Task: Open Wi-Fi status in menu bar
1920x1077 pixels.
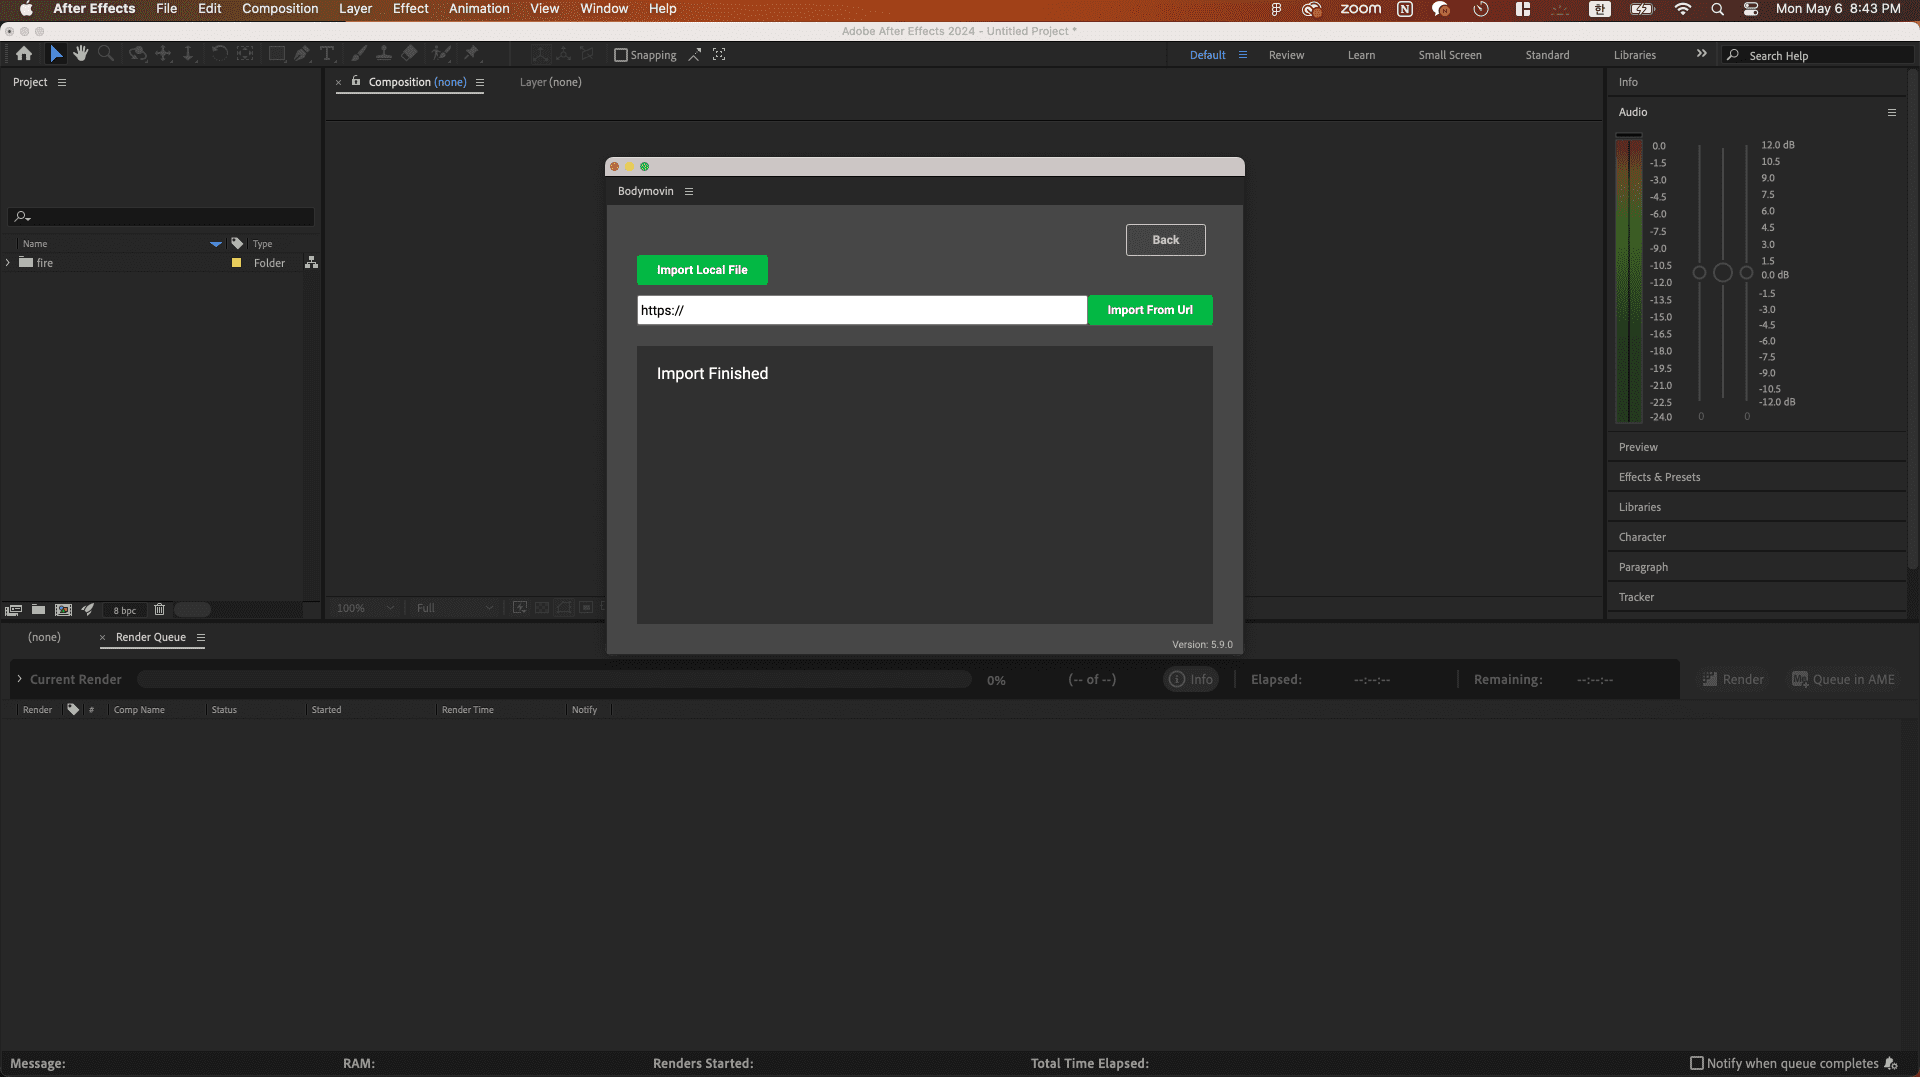Action: pyautogui.click(x=1683, y=9)
